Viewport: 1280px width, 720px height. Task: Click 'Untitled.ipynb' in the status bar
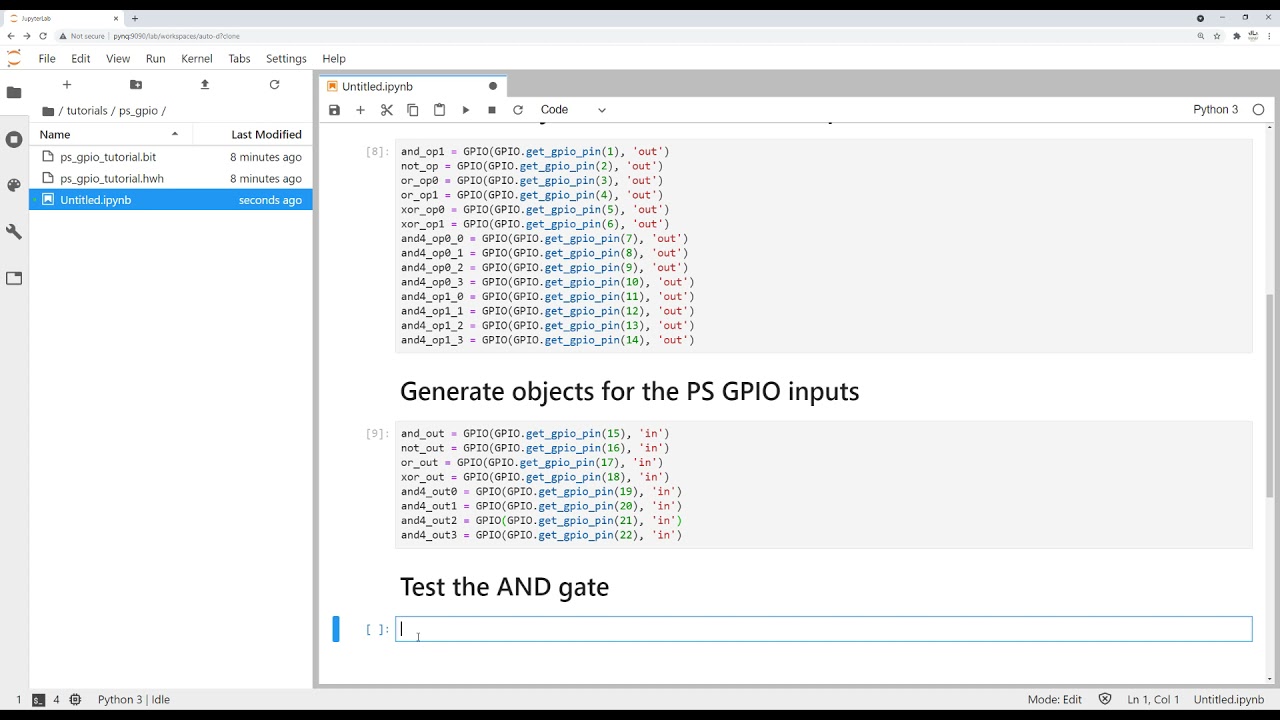point(1229,700)
